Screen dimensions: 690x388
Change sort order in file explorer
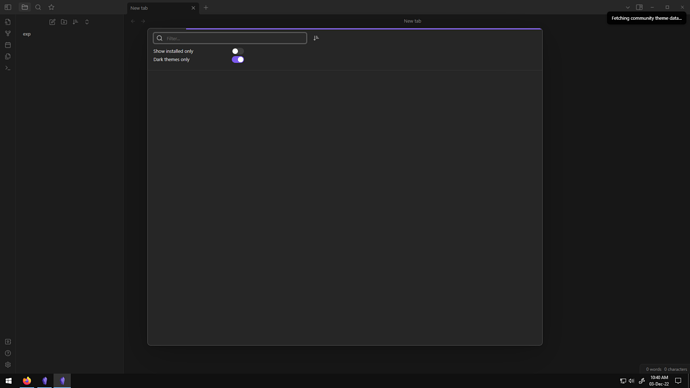pos(75,22)
